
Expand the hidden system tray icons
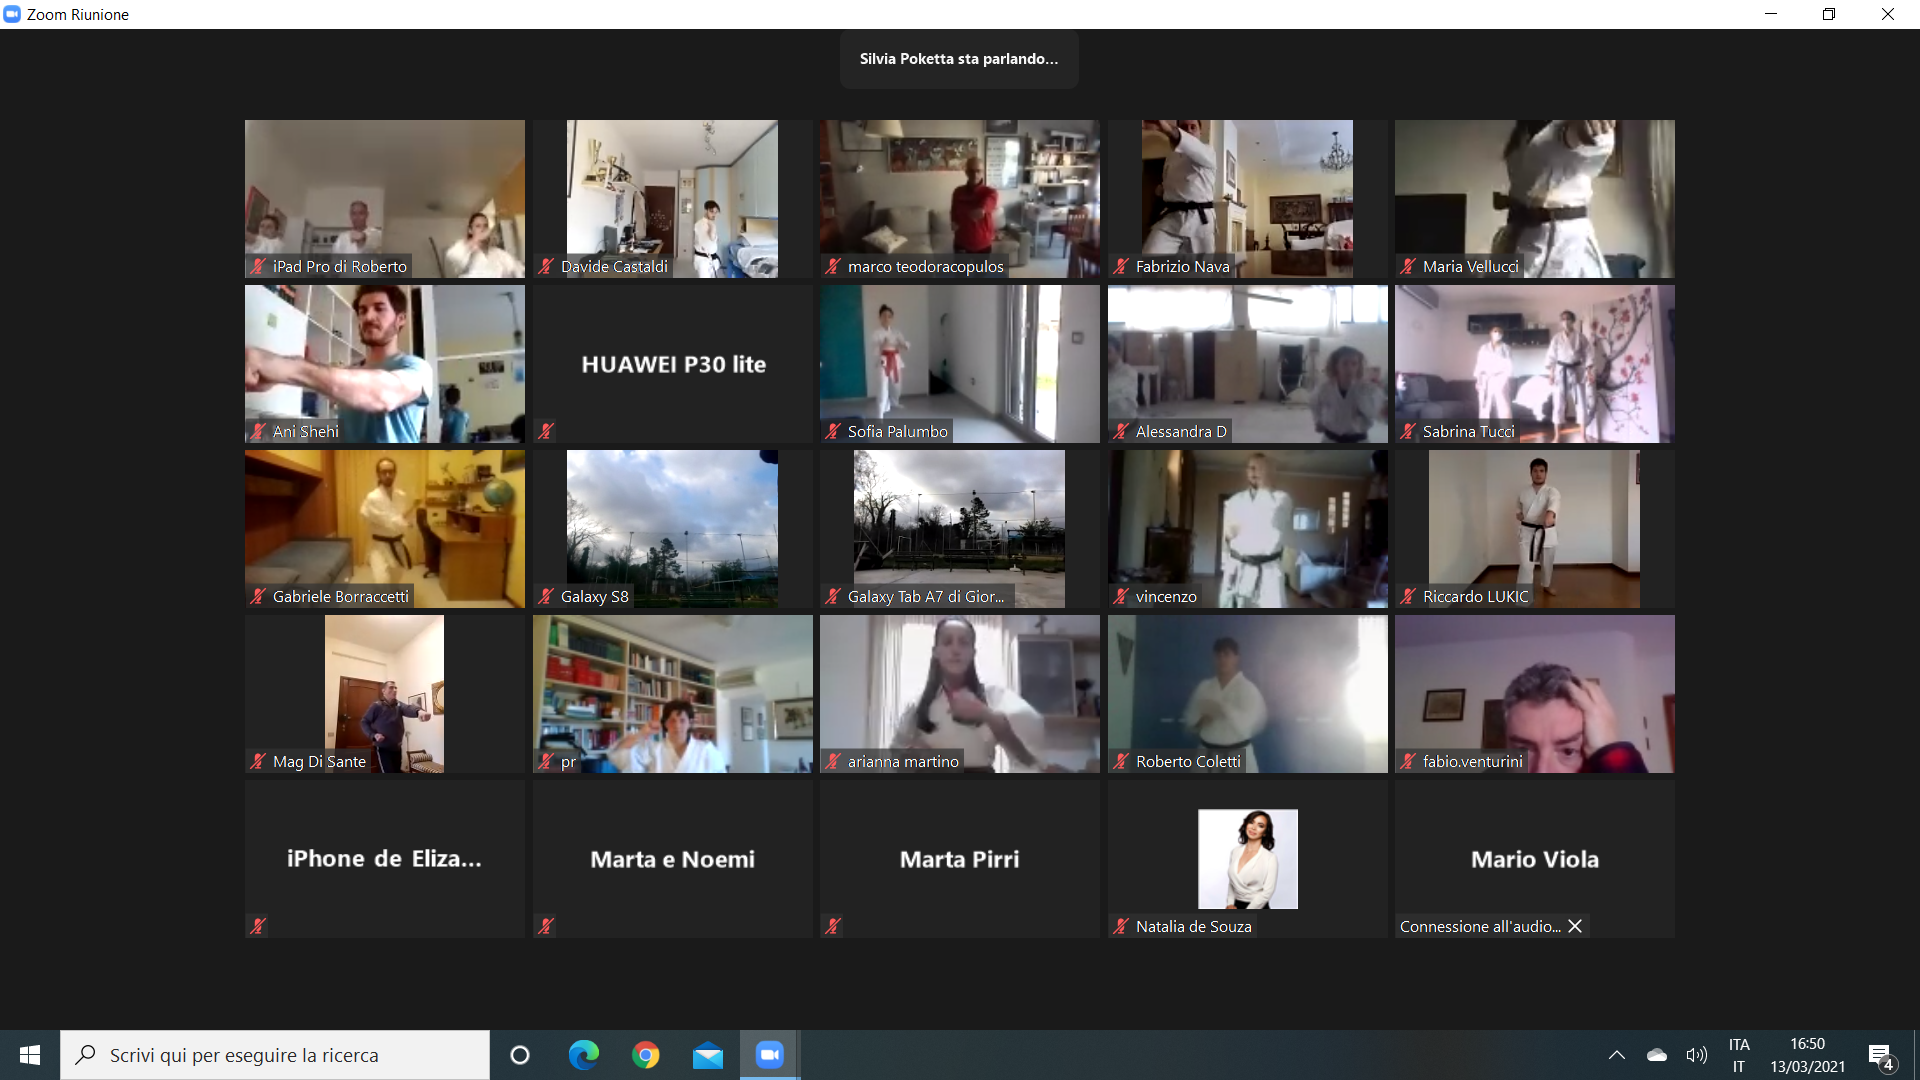point(1617,1055)
